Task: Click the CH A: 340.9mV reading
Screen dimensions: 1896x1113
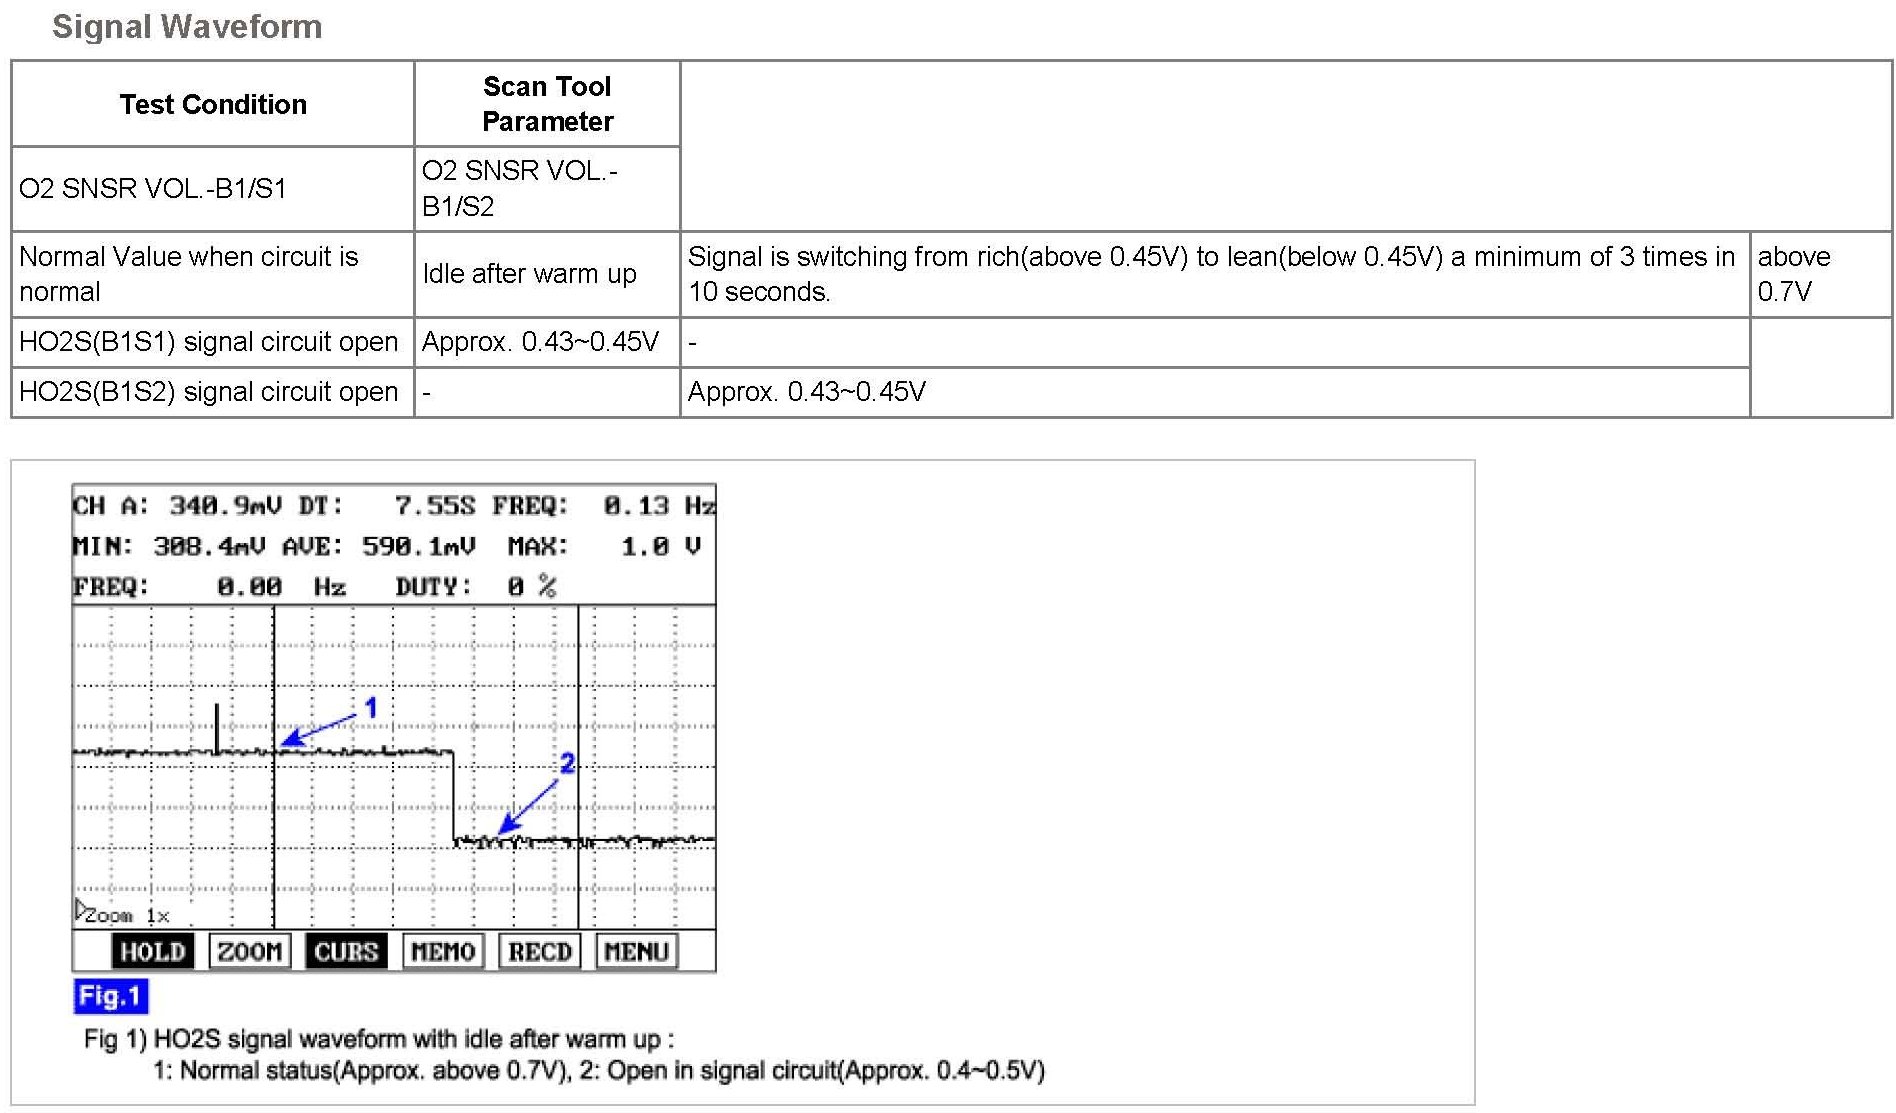Action: [177, 506]
